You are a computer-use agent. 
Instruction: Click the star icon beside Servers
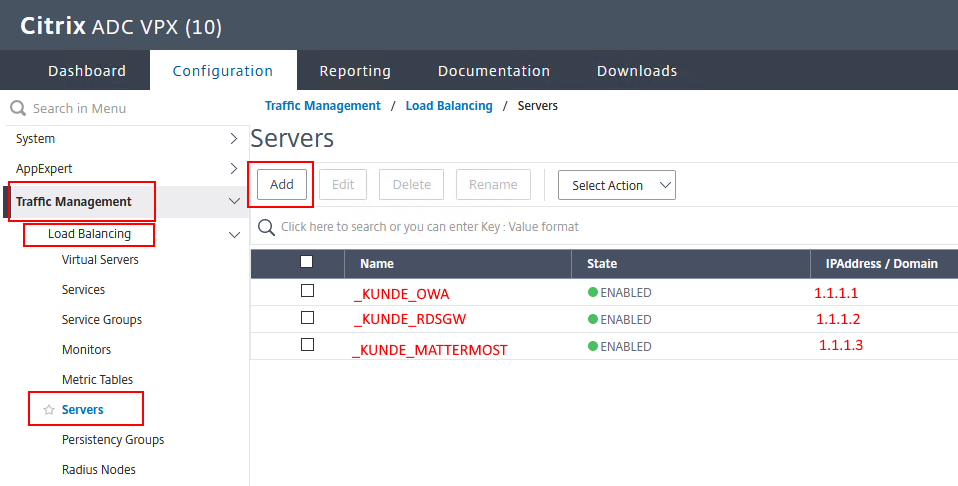49,410
